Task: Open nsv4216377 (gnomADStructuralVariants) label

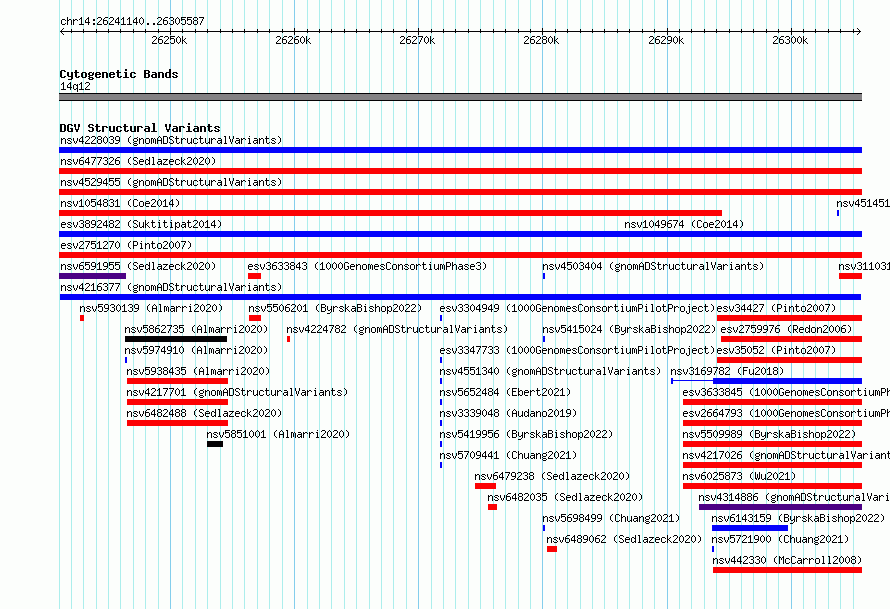Action: [171, 287]
